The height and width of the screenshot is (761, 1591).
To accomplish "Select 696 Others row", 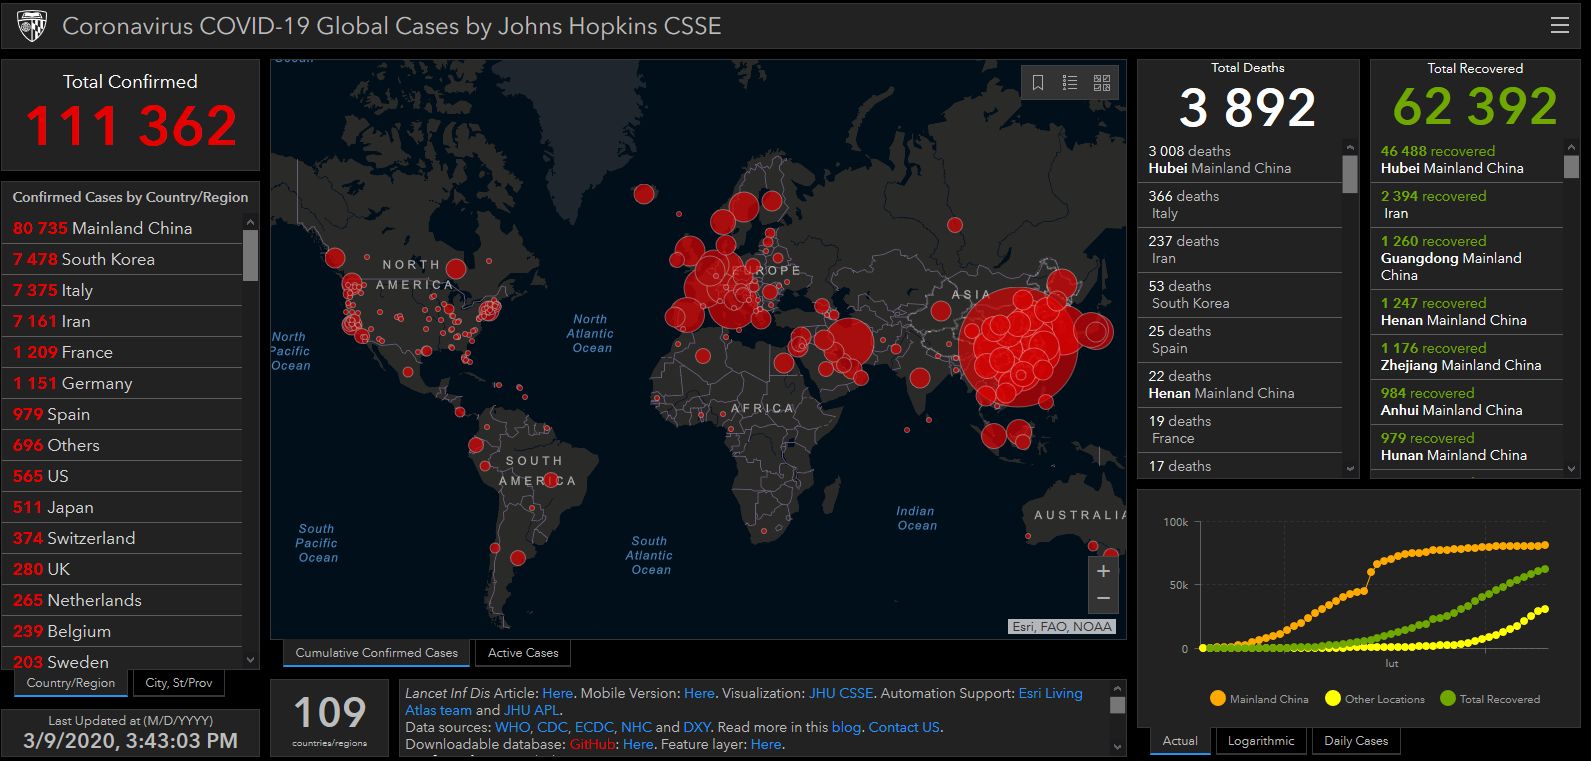I will [x=123, y=445].
